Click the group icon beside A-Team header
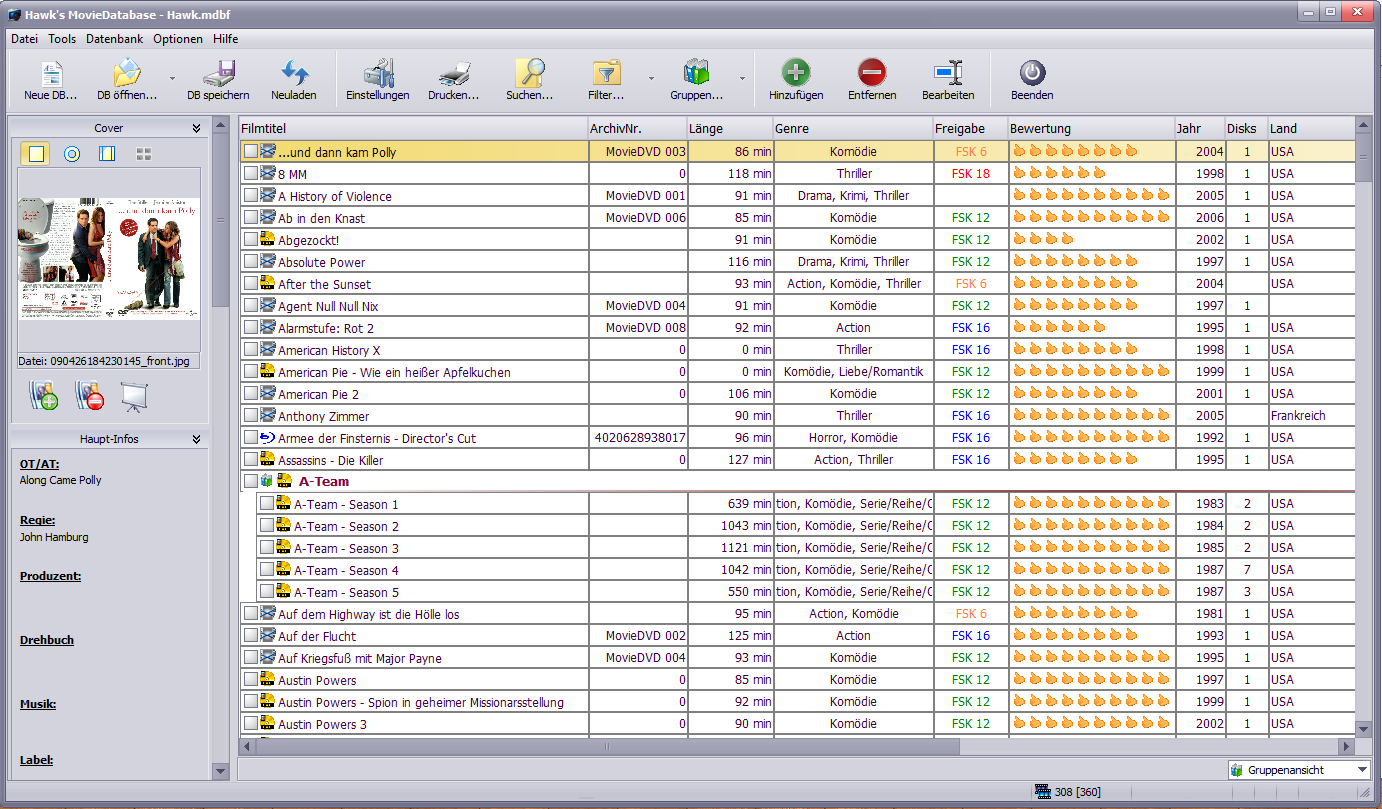 point(267,482)
